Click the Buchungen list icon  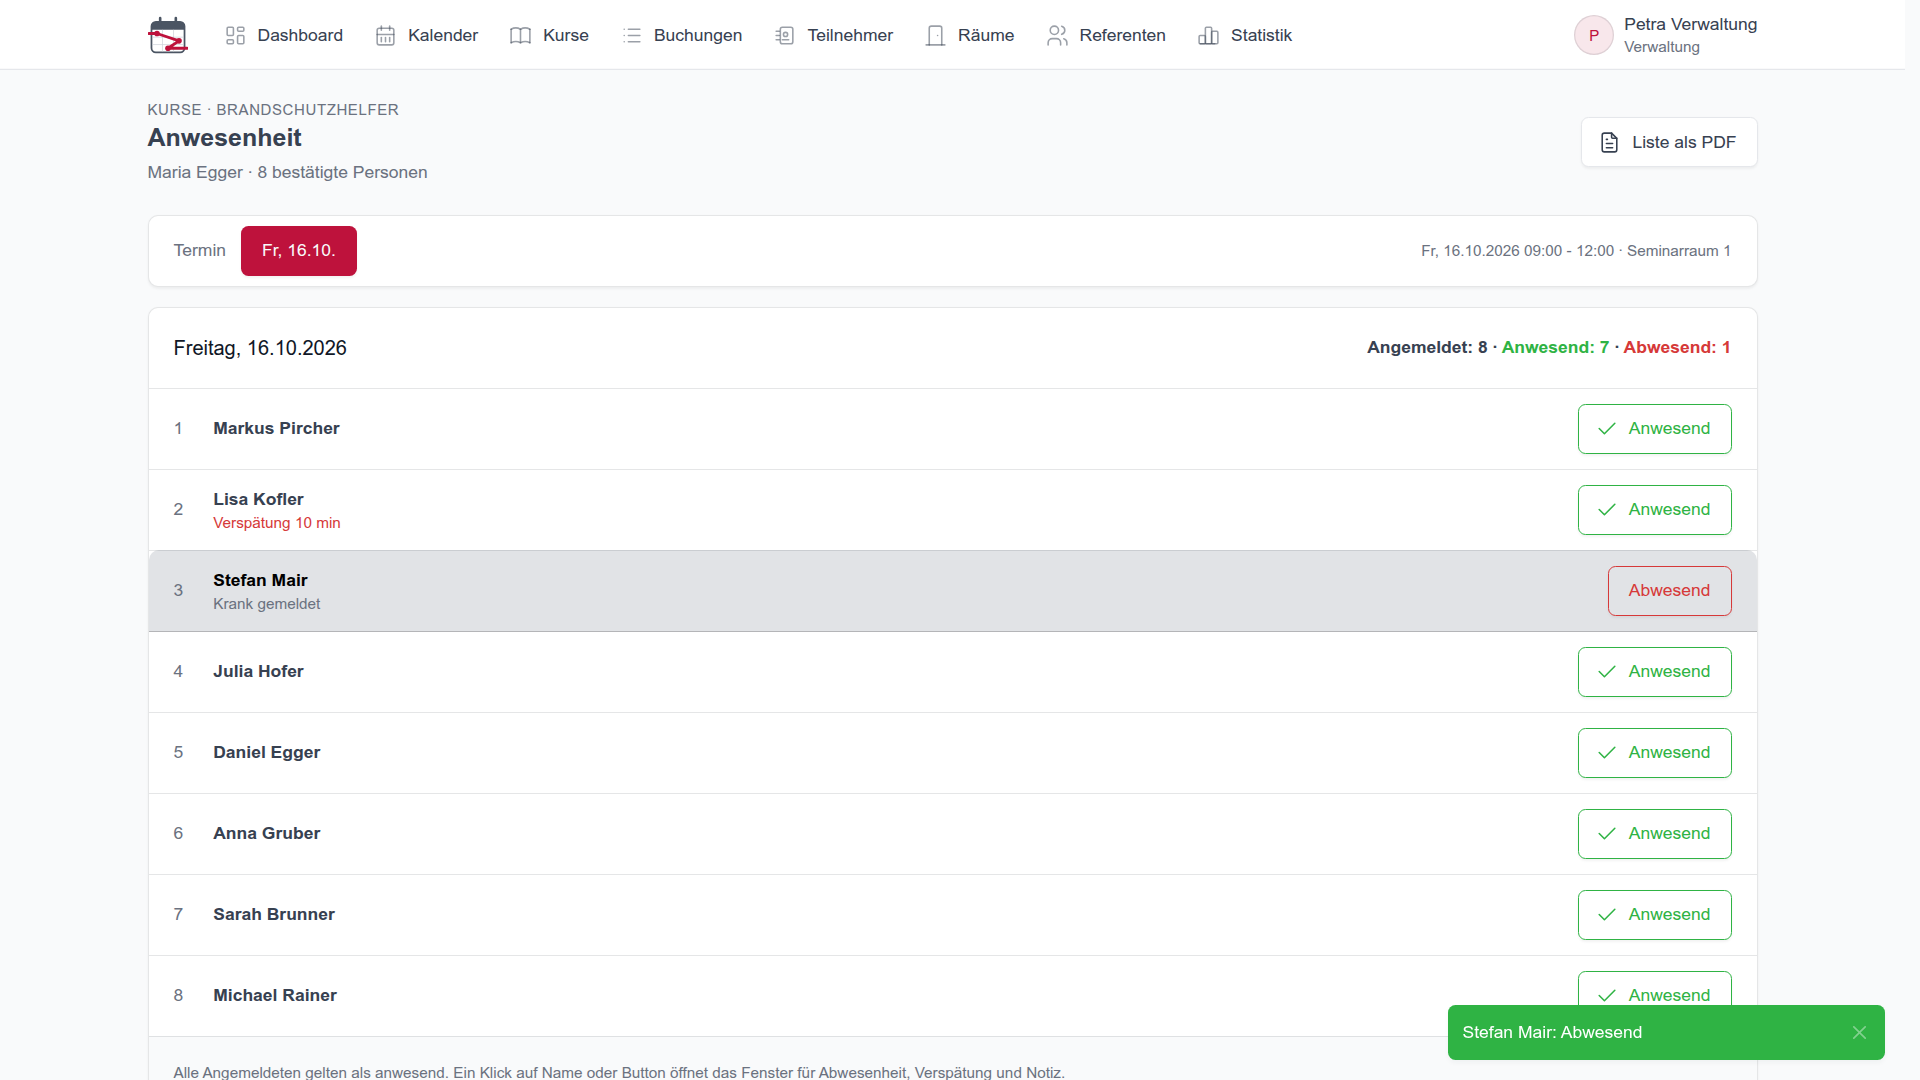pyautogui.click(x=632, y=35)
